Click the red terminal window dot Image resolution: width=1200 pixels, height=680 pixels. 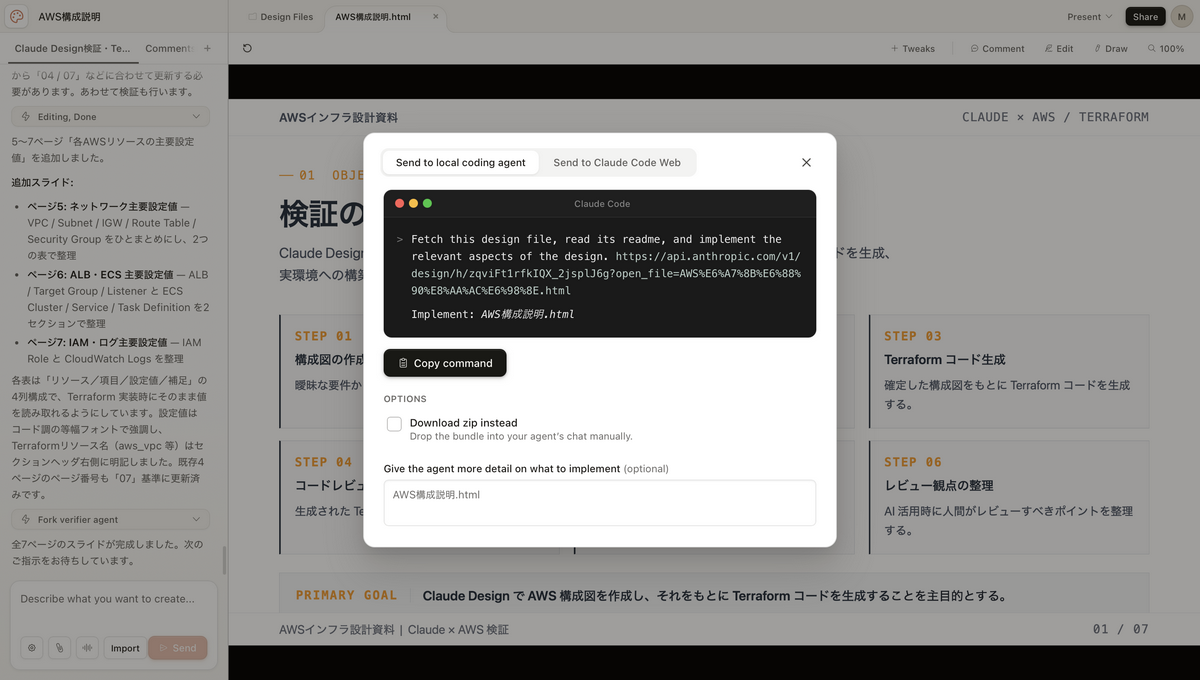[x=399, y=203]
